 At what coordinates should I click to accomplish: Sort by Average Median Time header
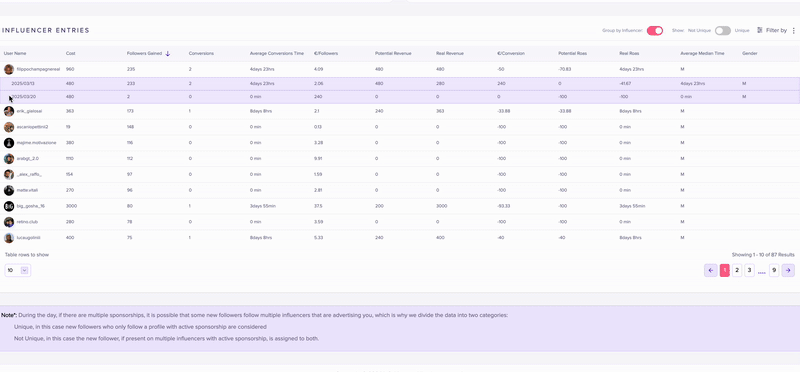[x=702, y=54]
